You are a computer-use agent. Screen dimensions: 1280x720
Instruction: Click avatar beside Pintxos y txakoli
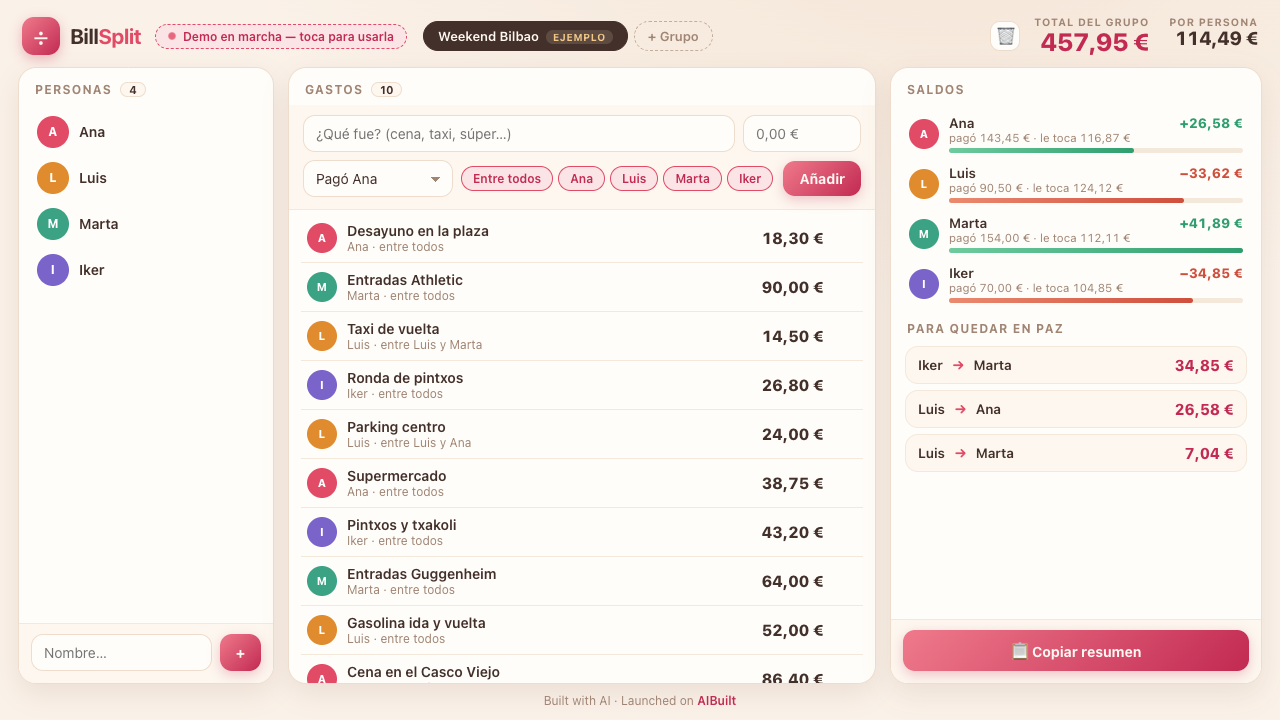[x=322, y=532]
